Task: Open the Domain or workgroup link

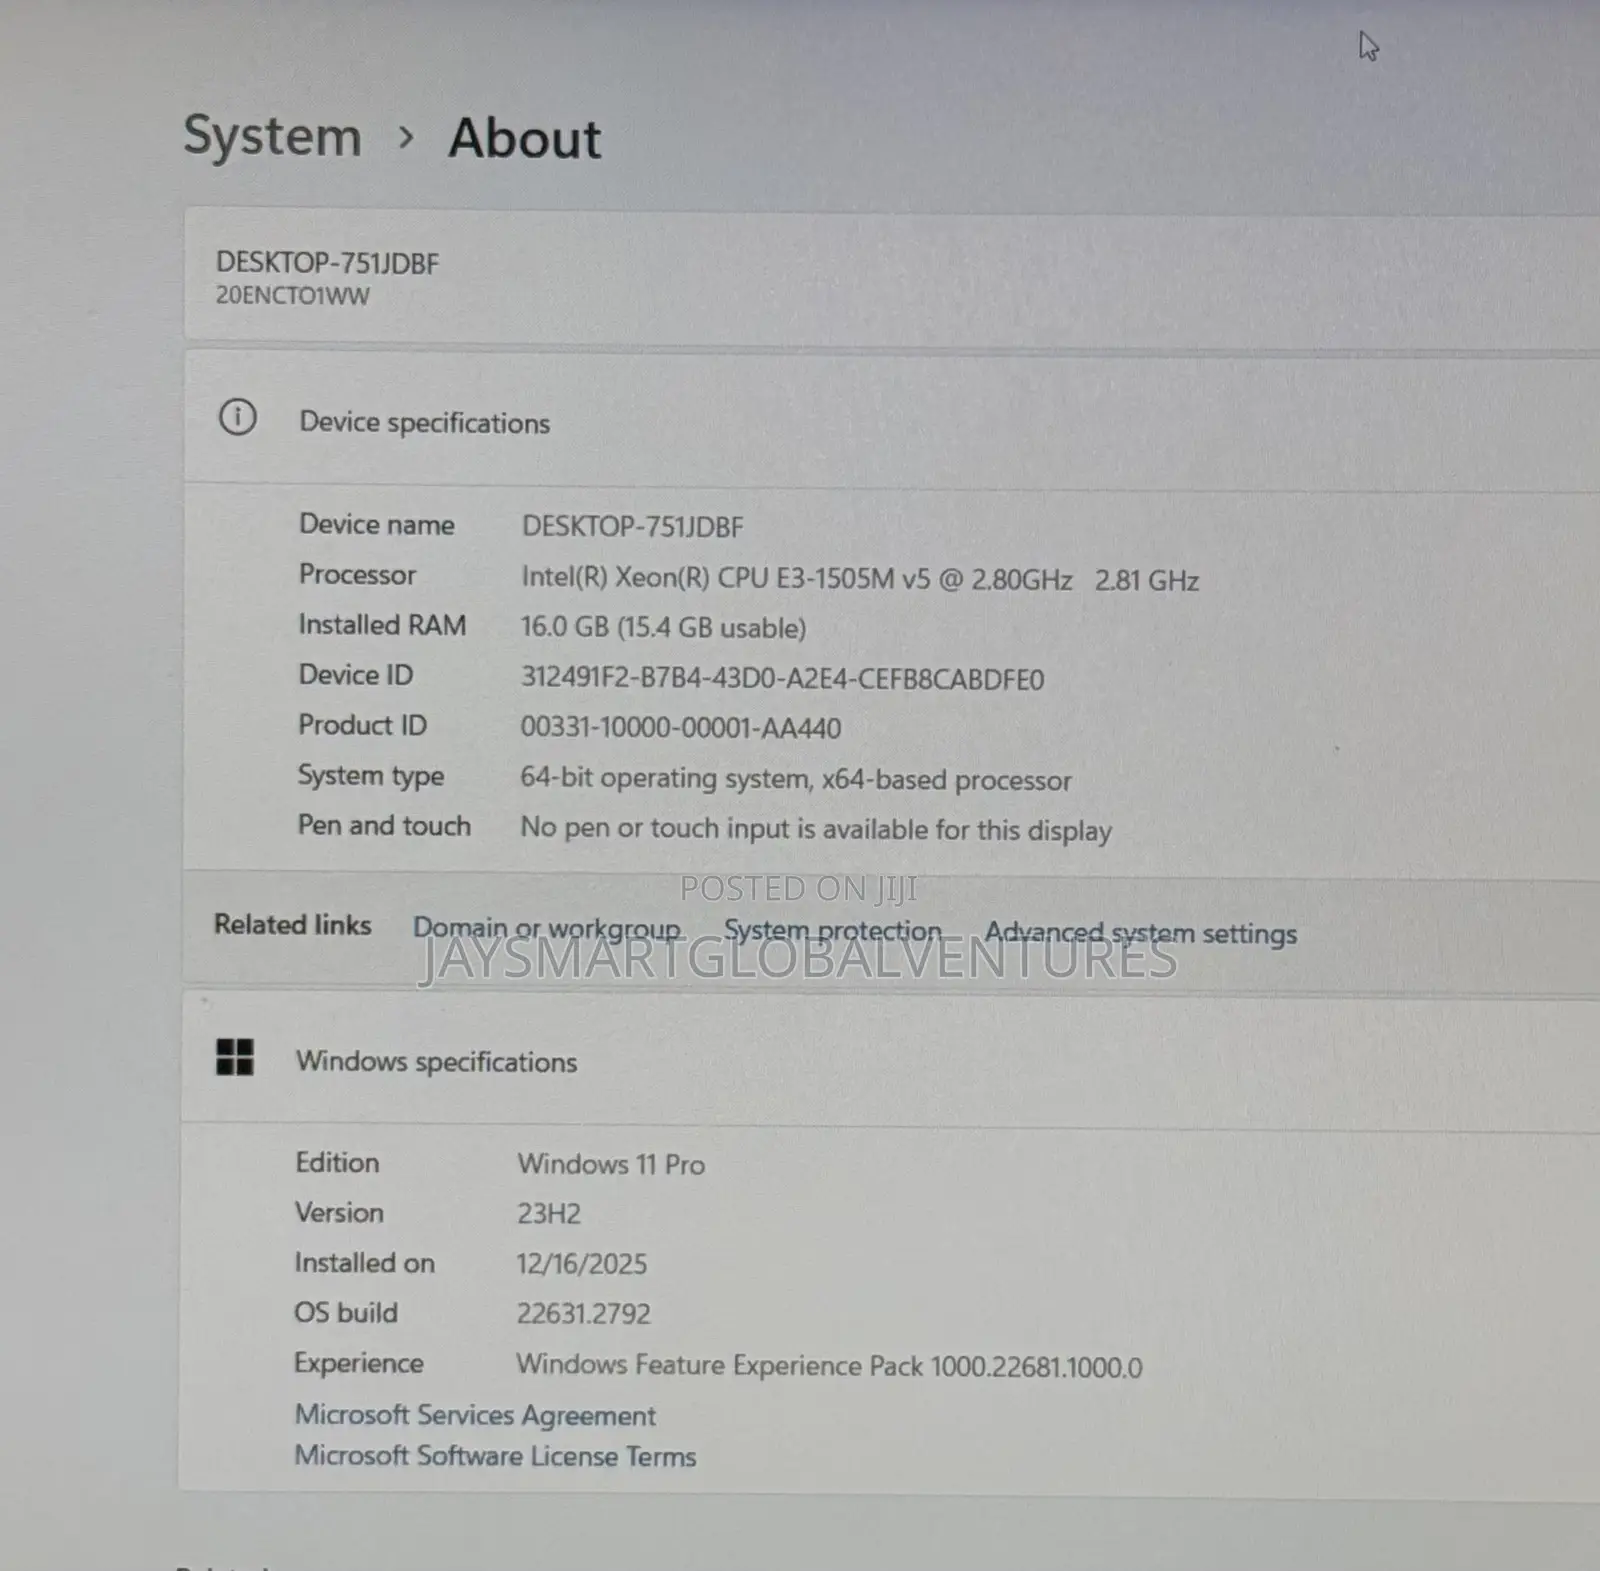Action: pos(547,929)
